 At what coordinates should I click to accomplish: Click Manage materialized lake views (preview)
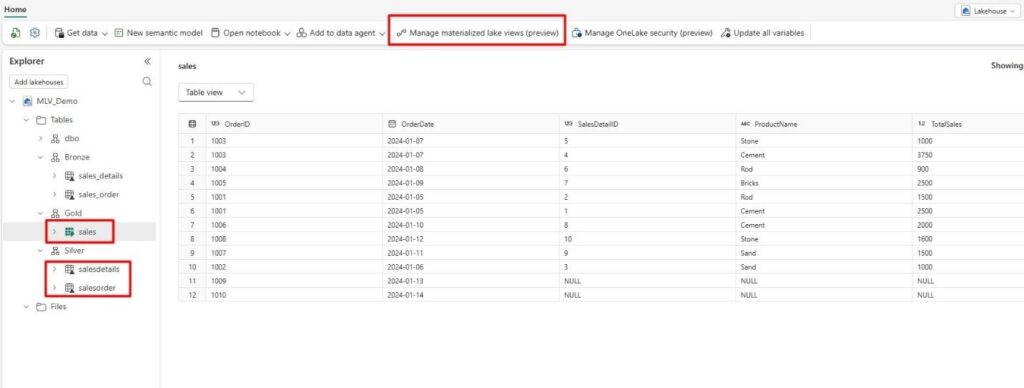point(477,33)
